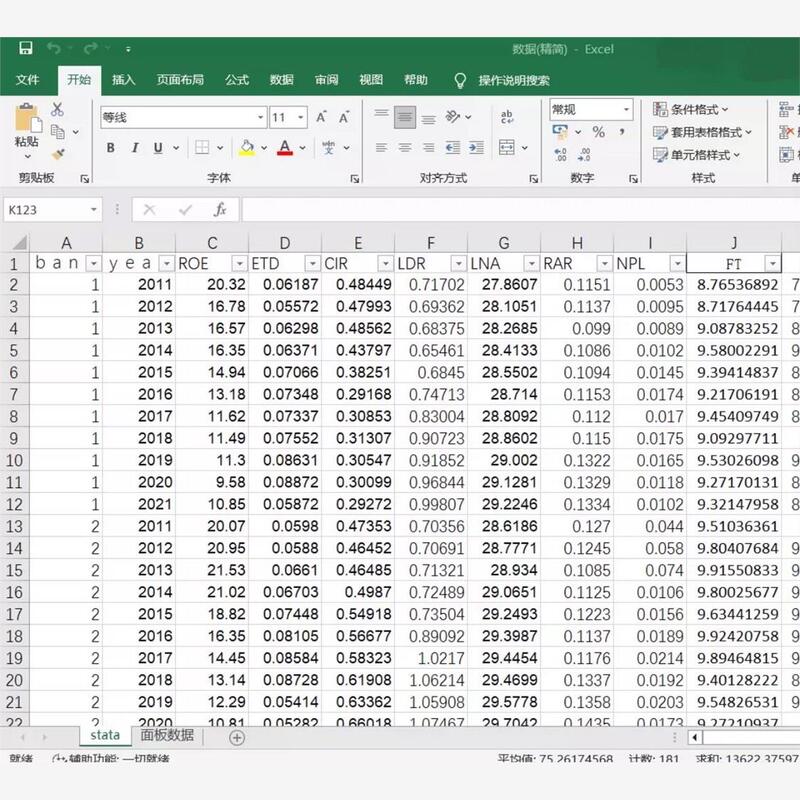
Task: Apply the yellow fill color bucket
Action: [x=247, y=147]
